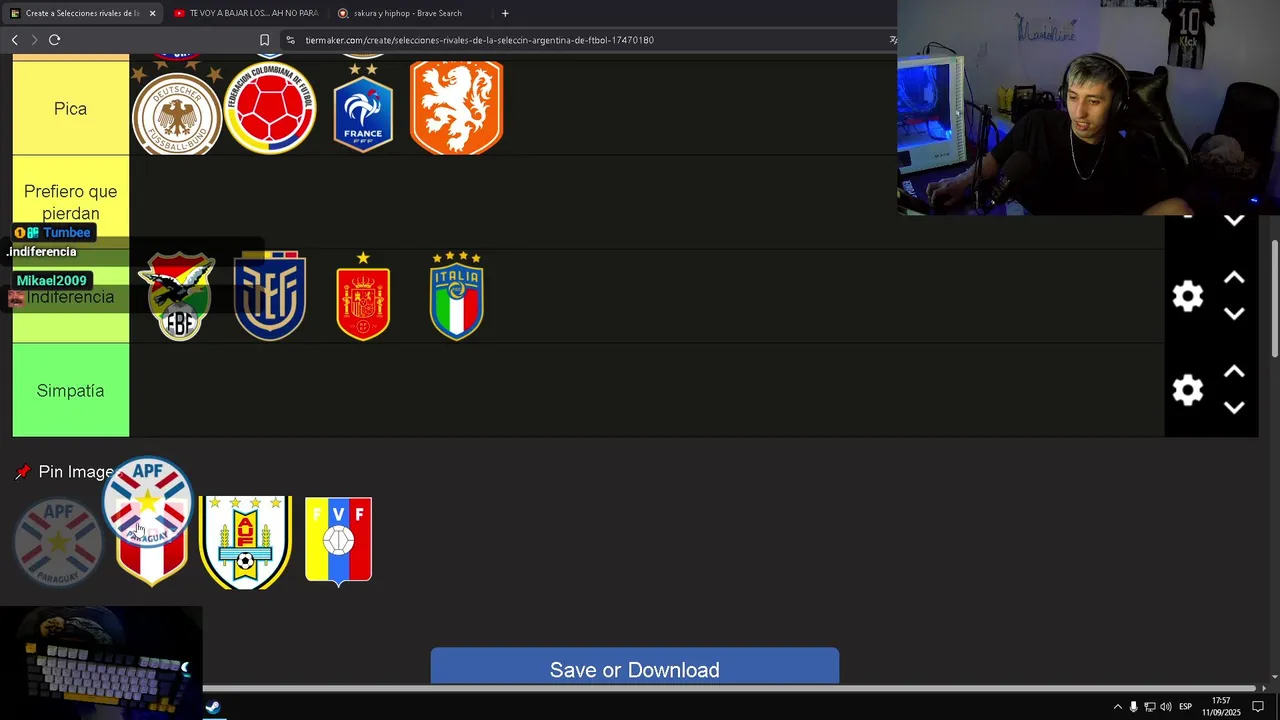Click the Save or Download button
The height and width of the screenshot is (720, 1280).
coord(635,667)
